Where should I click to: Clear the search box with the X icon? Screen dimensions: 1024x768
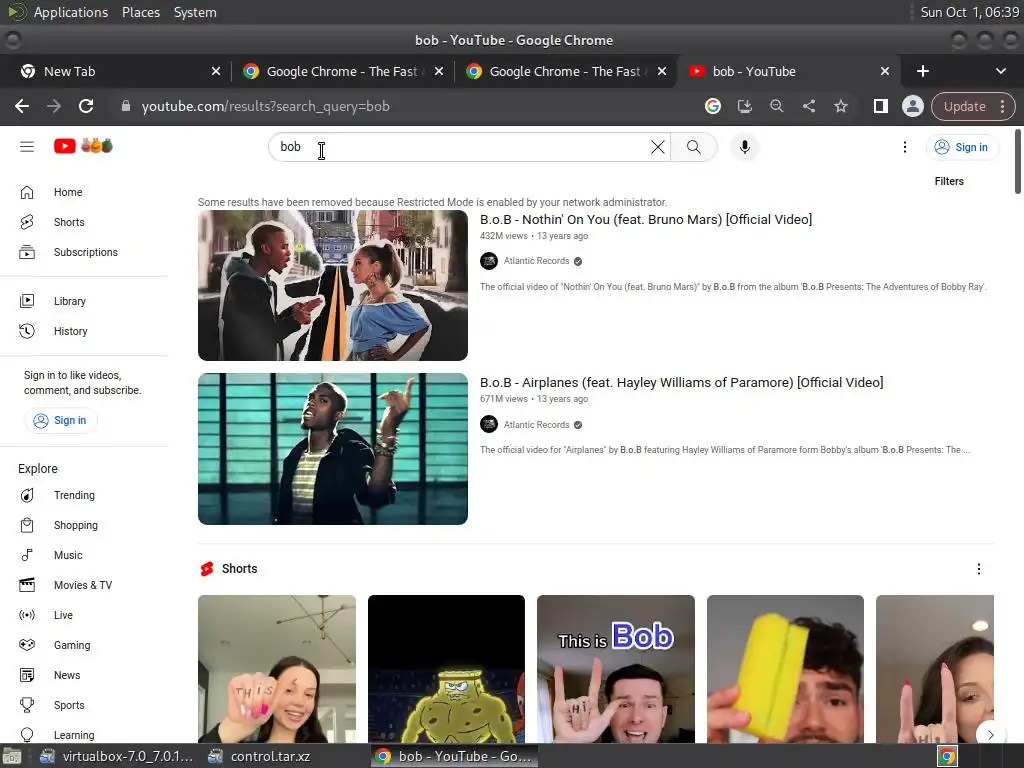pos(658,148)
